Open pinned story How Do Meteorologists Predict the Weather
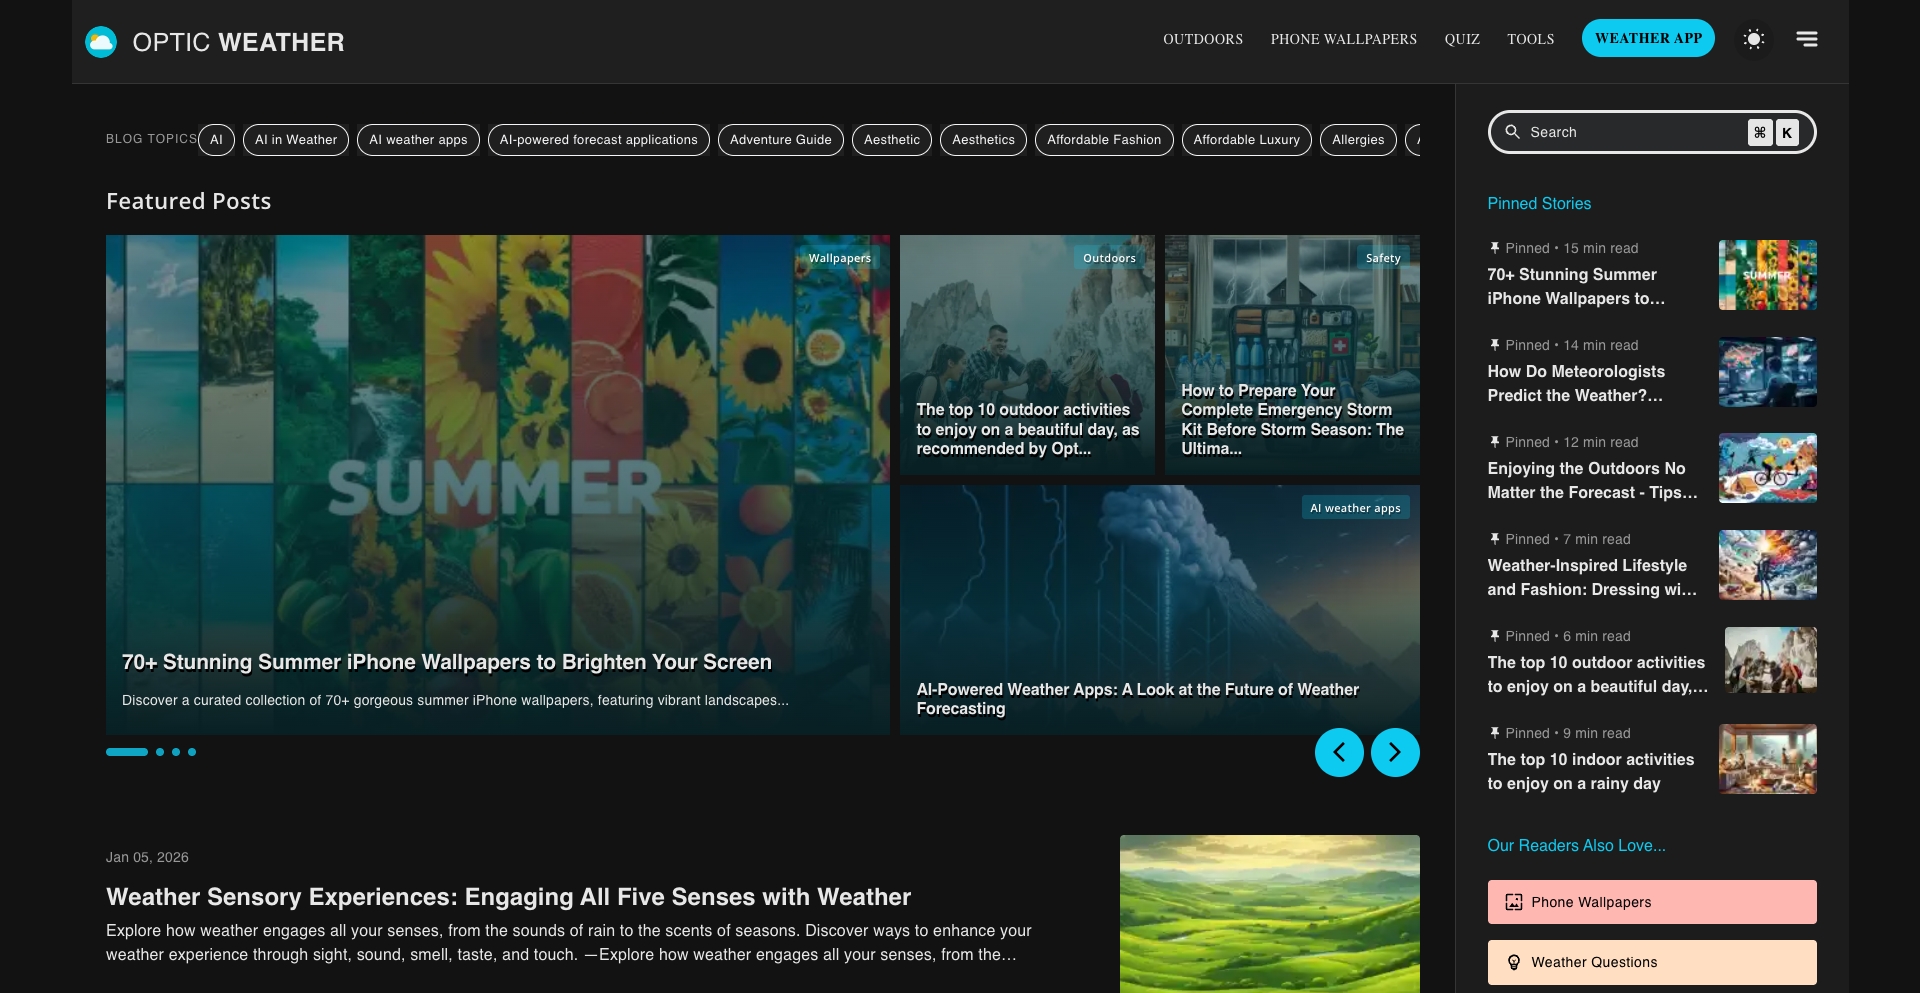This screenshot has width=1920, height=993. [x=1576, y=384]
